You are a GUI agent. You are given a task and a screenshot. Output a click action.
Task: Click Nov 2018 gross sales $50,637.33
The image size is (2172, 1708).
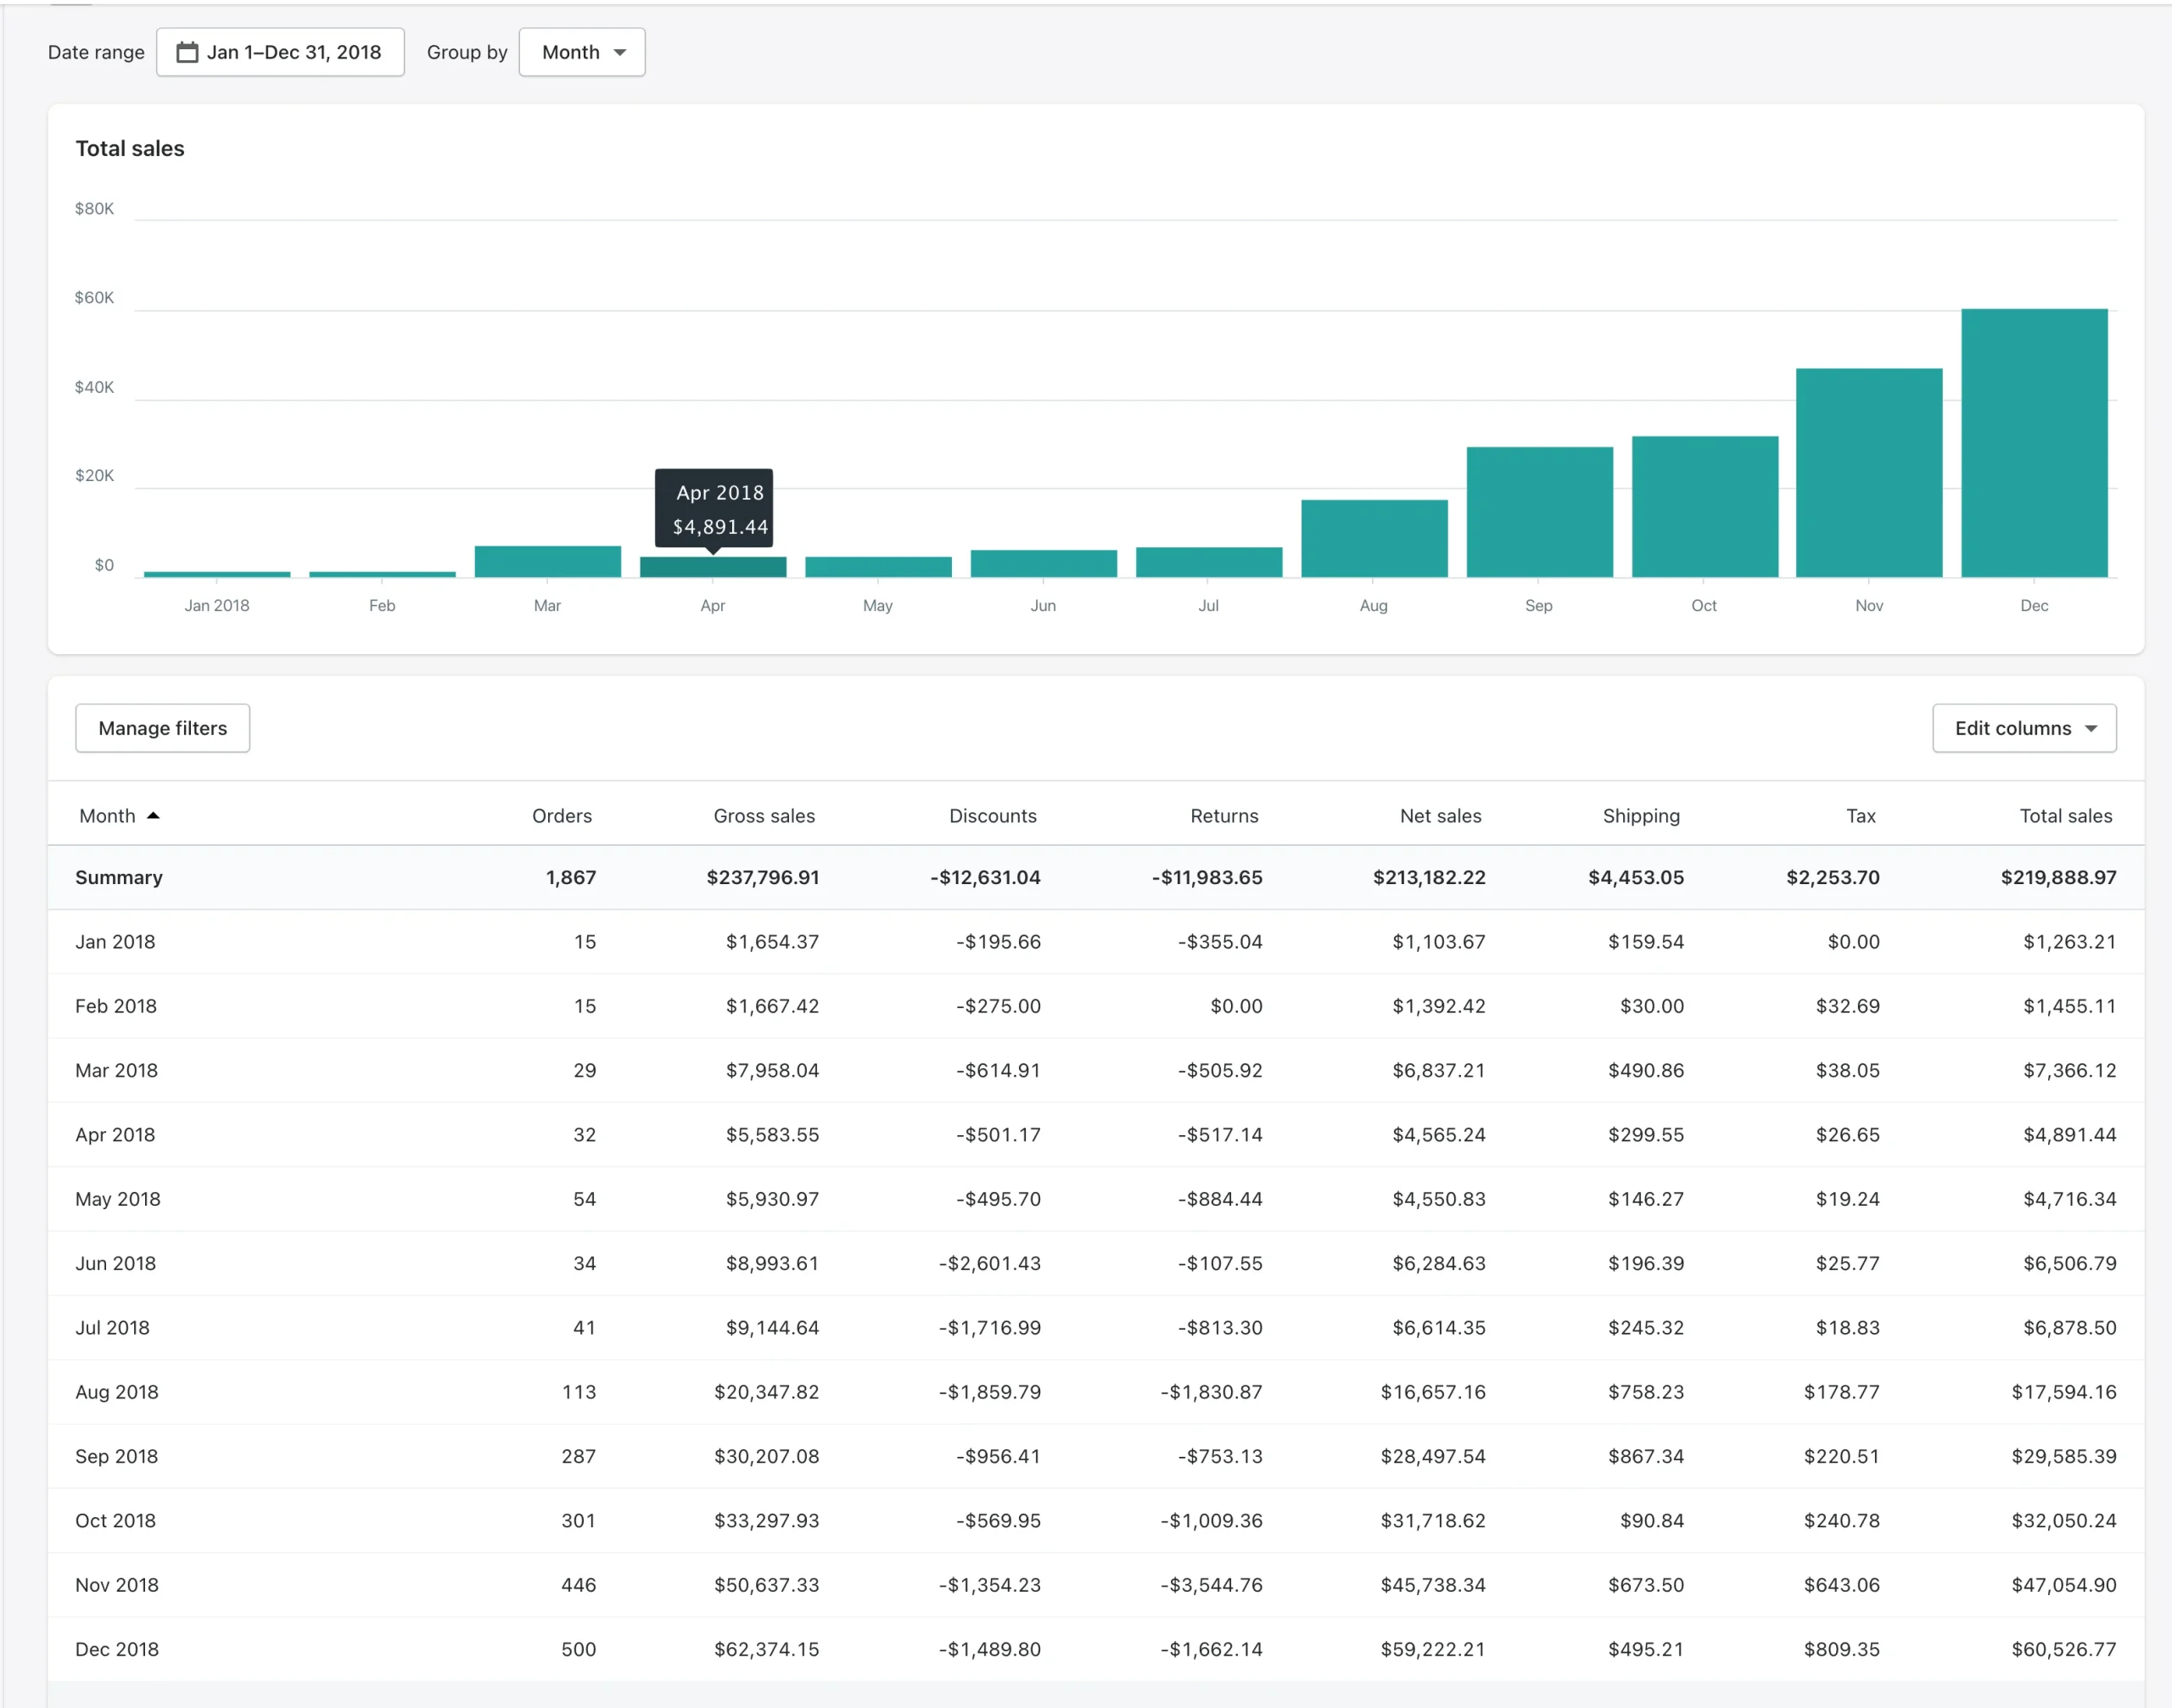point(766,1585)
